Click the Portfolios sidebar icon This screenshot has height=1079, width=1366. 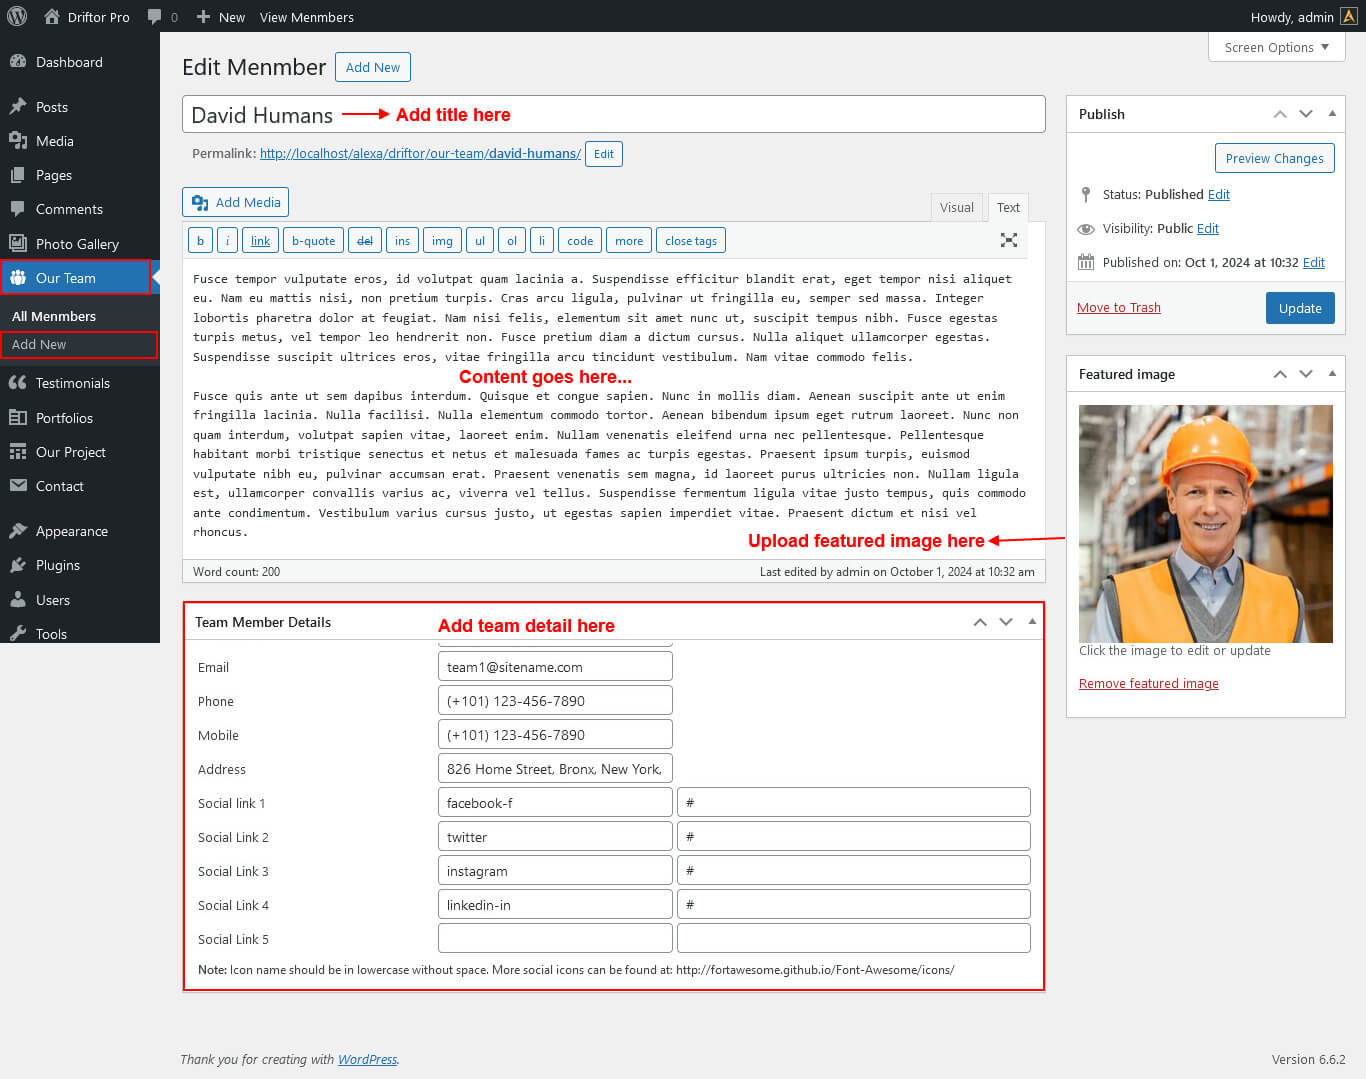pos(18,417)
